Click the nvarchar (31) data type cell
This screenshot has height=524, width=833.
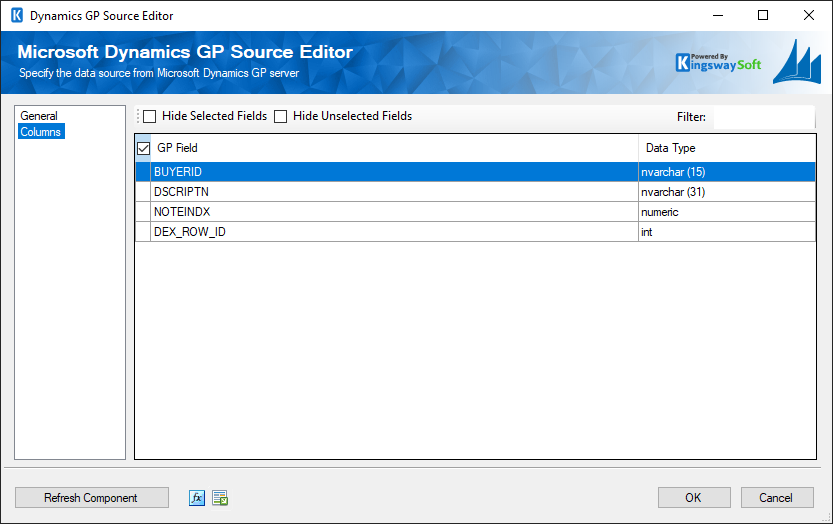pos(727,192)
